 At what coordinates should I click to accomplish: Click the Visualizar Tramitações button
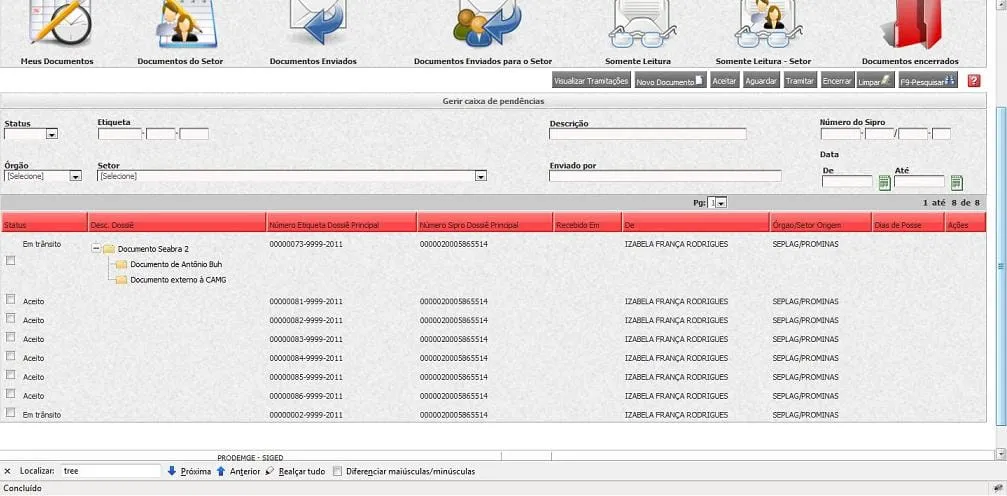click(591, 81)
